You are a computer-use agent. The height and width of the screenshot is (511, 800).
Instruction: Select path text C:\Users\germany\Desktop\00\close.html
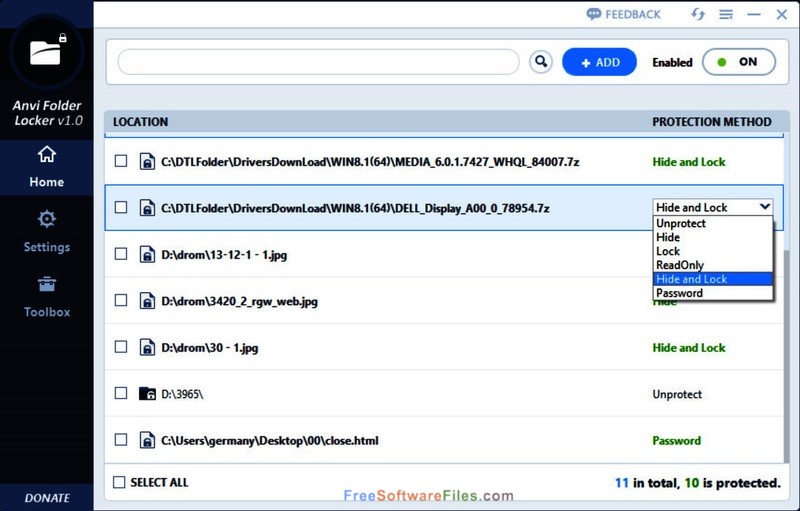pos(270,441)
